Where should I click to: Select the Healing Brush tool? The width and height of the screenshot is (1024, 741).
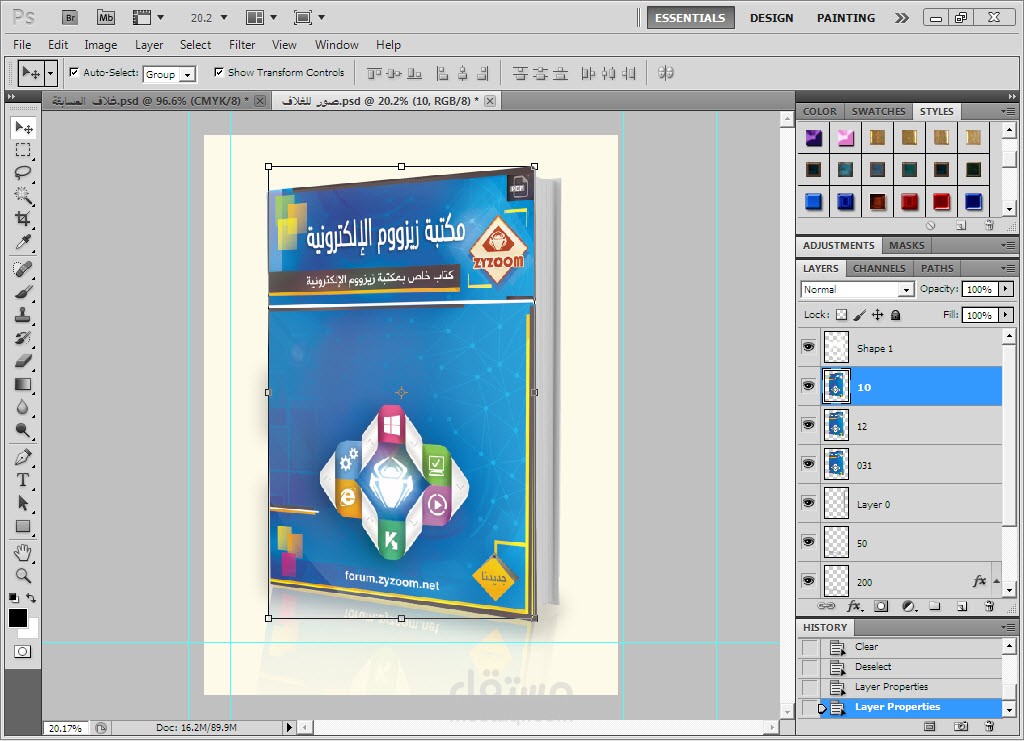tap(23, 269)
